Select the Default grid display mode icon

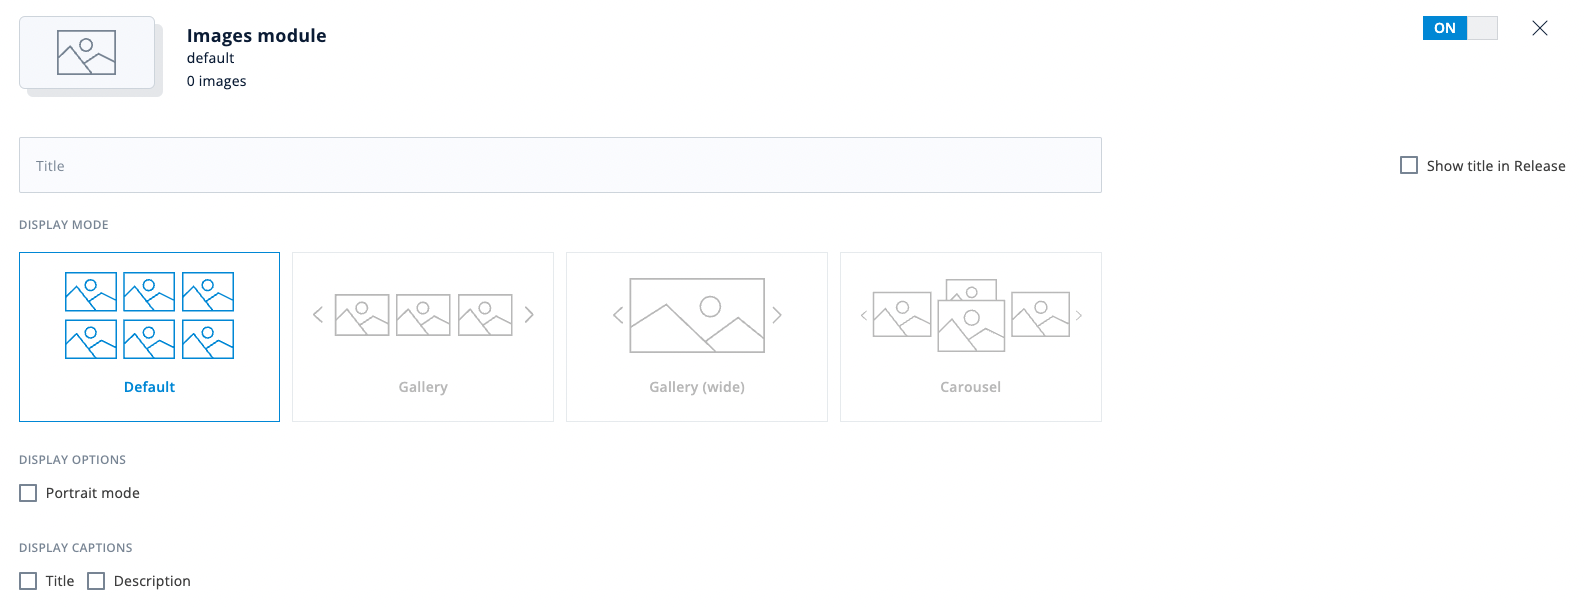click(149, 315)
